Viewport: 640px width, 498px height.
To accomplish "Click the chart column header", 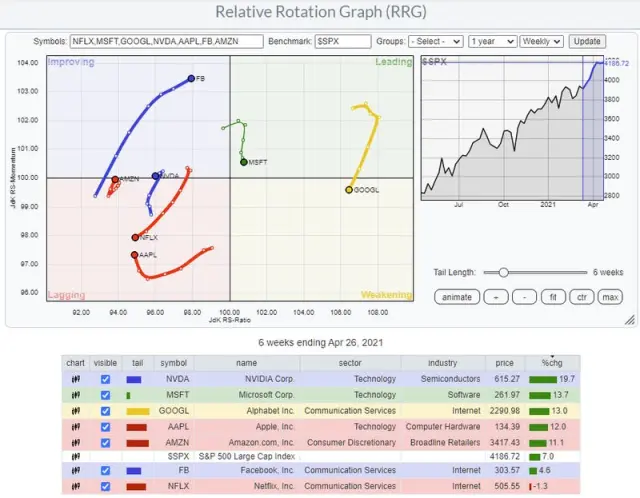I will [76, 363].
